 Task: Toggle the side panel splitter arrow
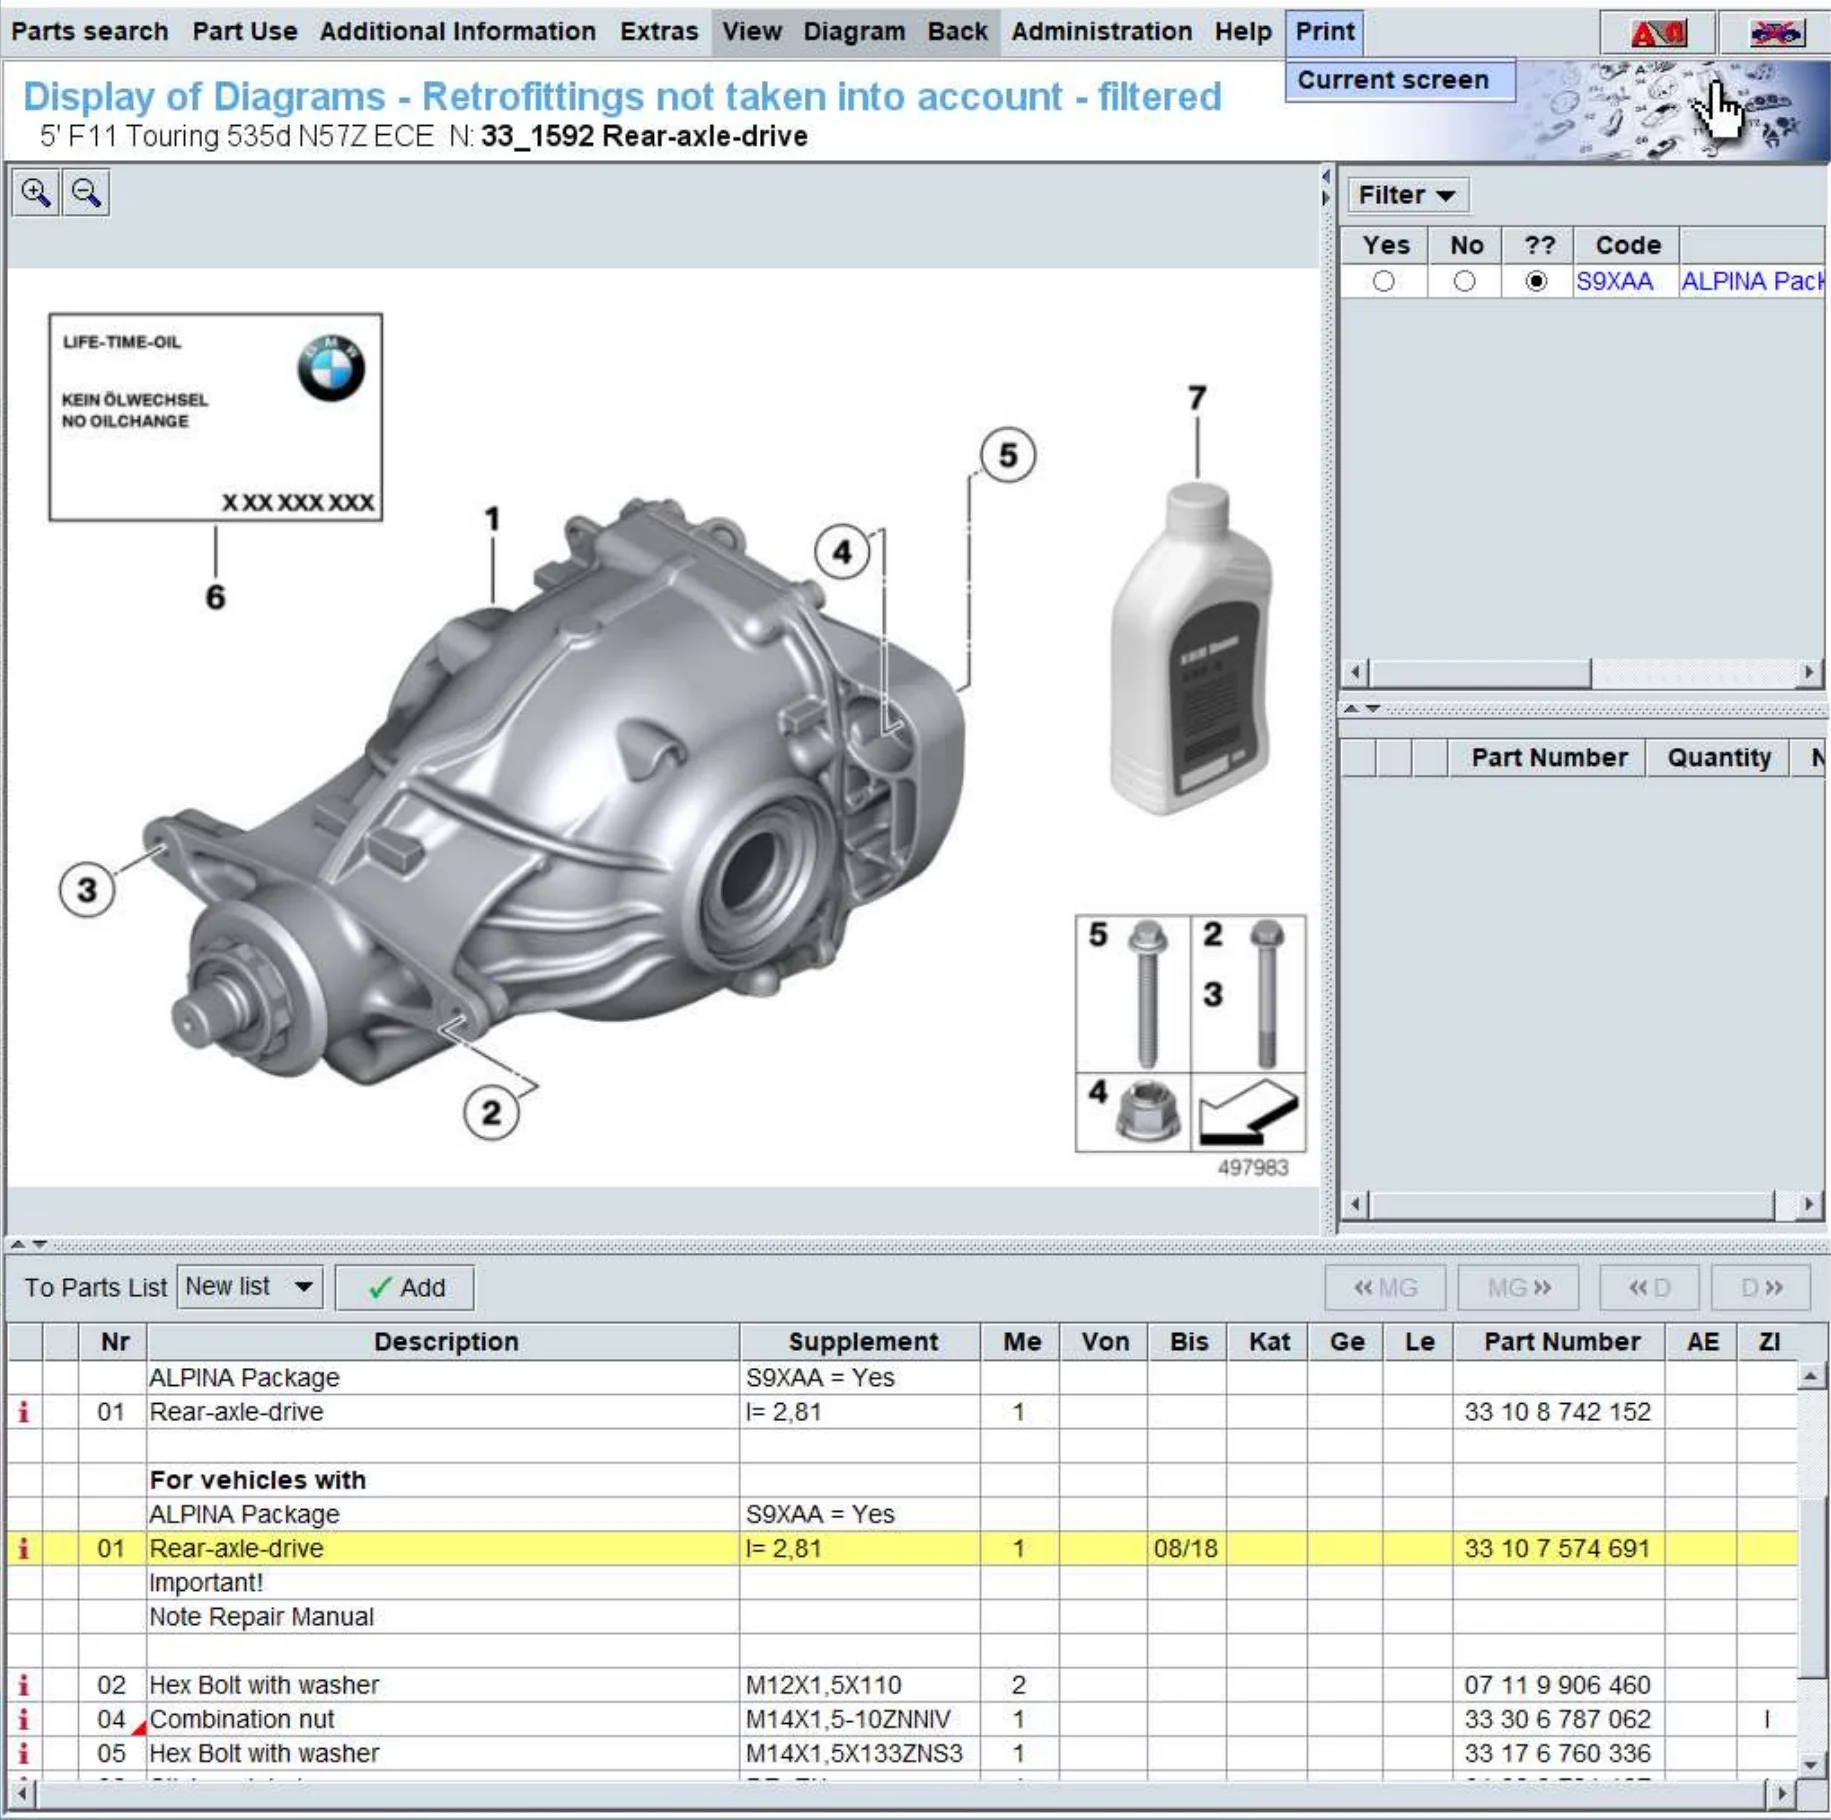tap(1326, 188)
